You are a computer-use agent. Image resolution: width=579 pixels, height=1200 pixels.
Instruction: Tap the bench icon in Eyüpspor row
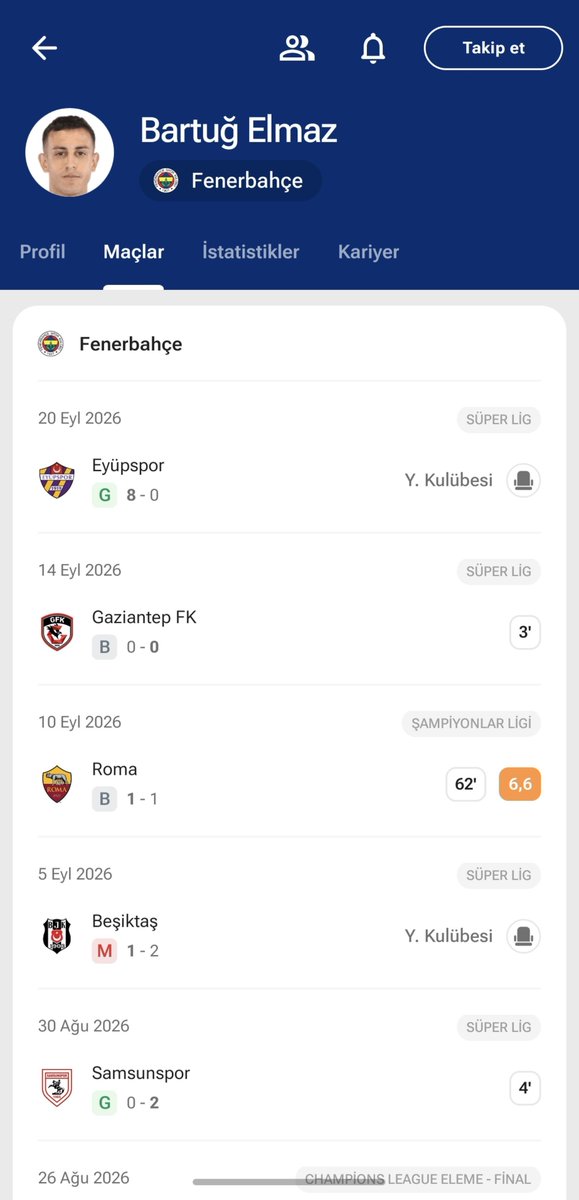coord(523,480)
